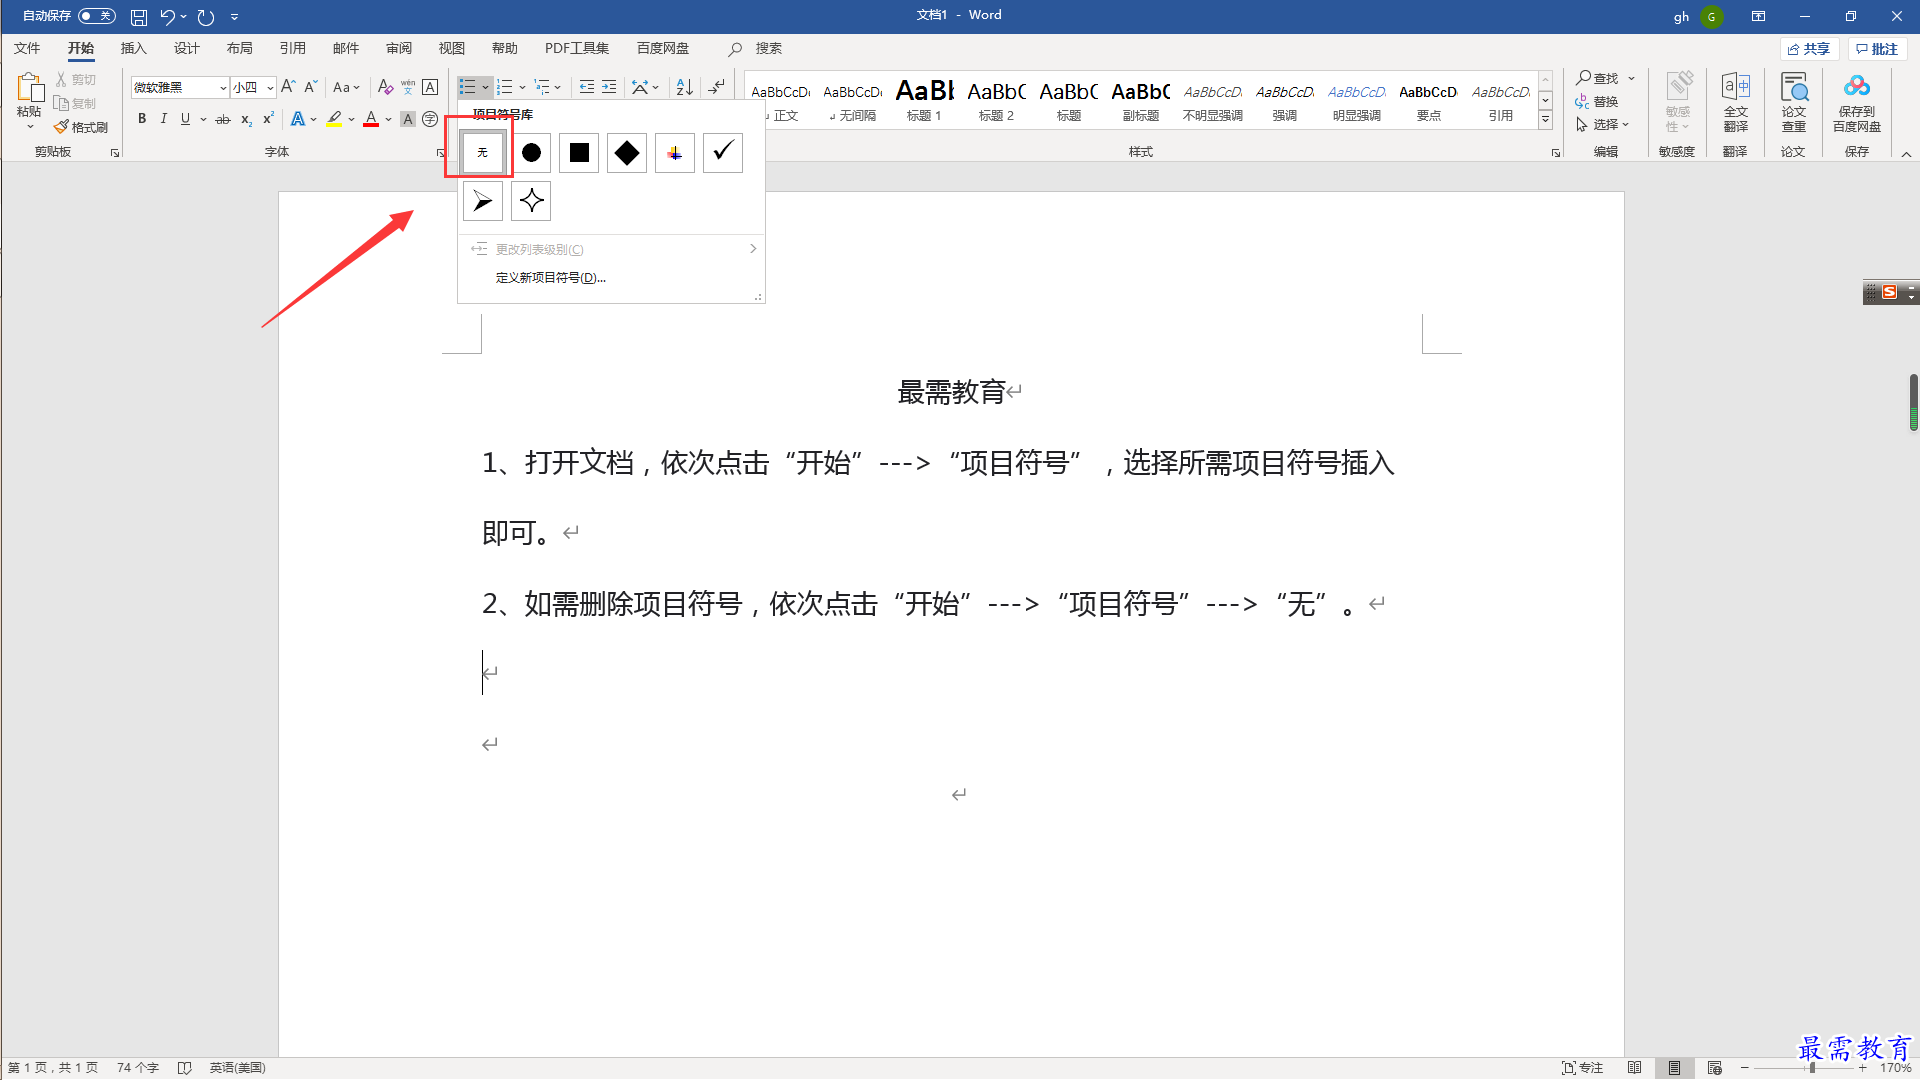
Task: Increase font size with the A-up icon
Action: 288,87
